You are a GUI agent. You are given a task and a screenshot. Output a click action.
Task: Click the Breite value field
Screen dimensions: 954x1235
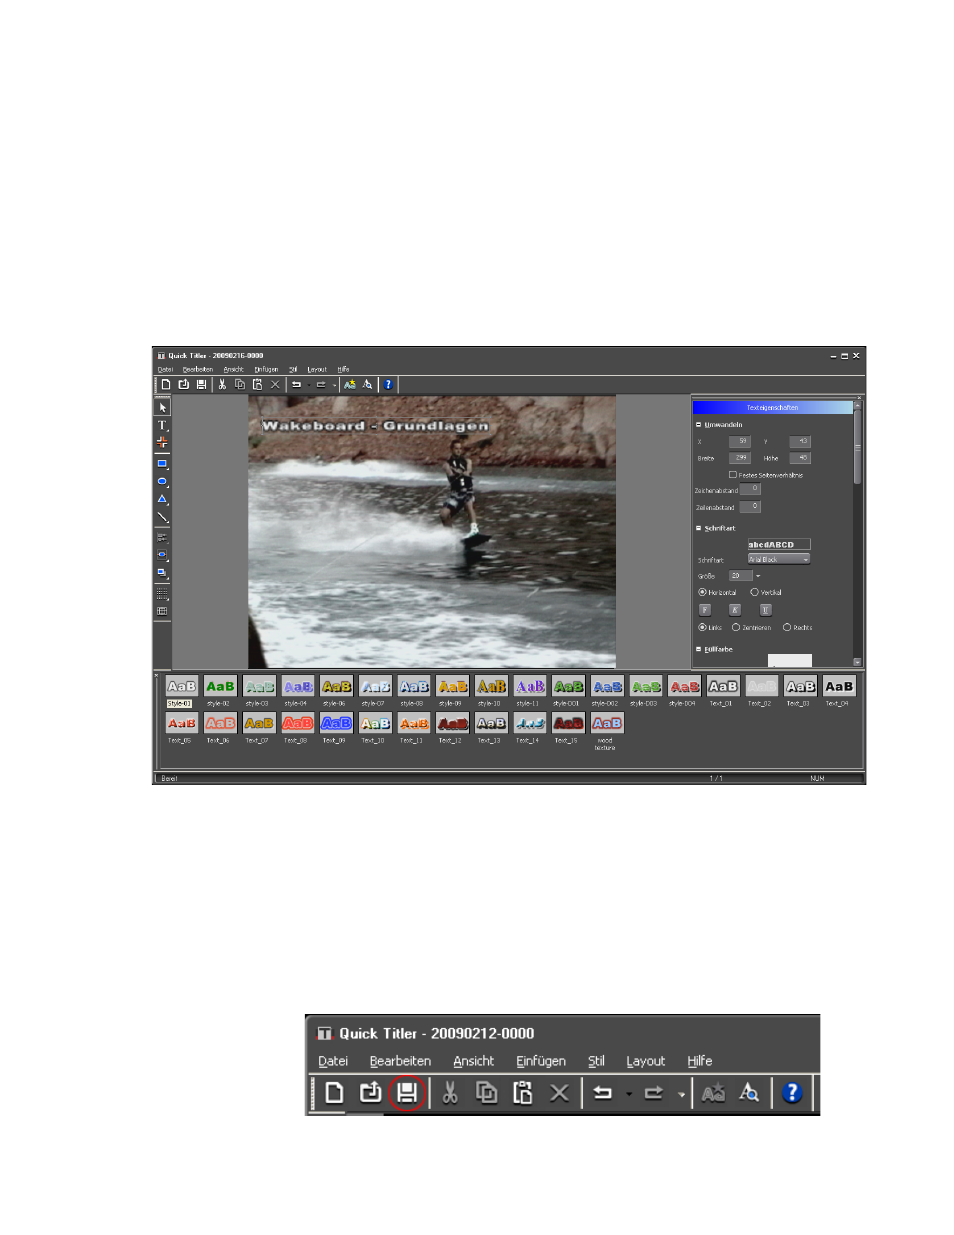(739, 458)
